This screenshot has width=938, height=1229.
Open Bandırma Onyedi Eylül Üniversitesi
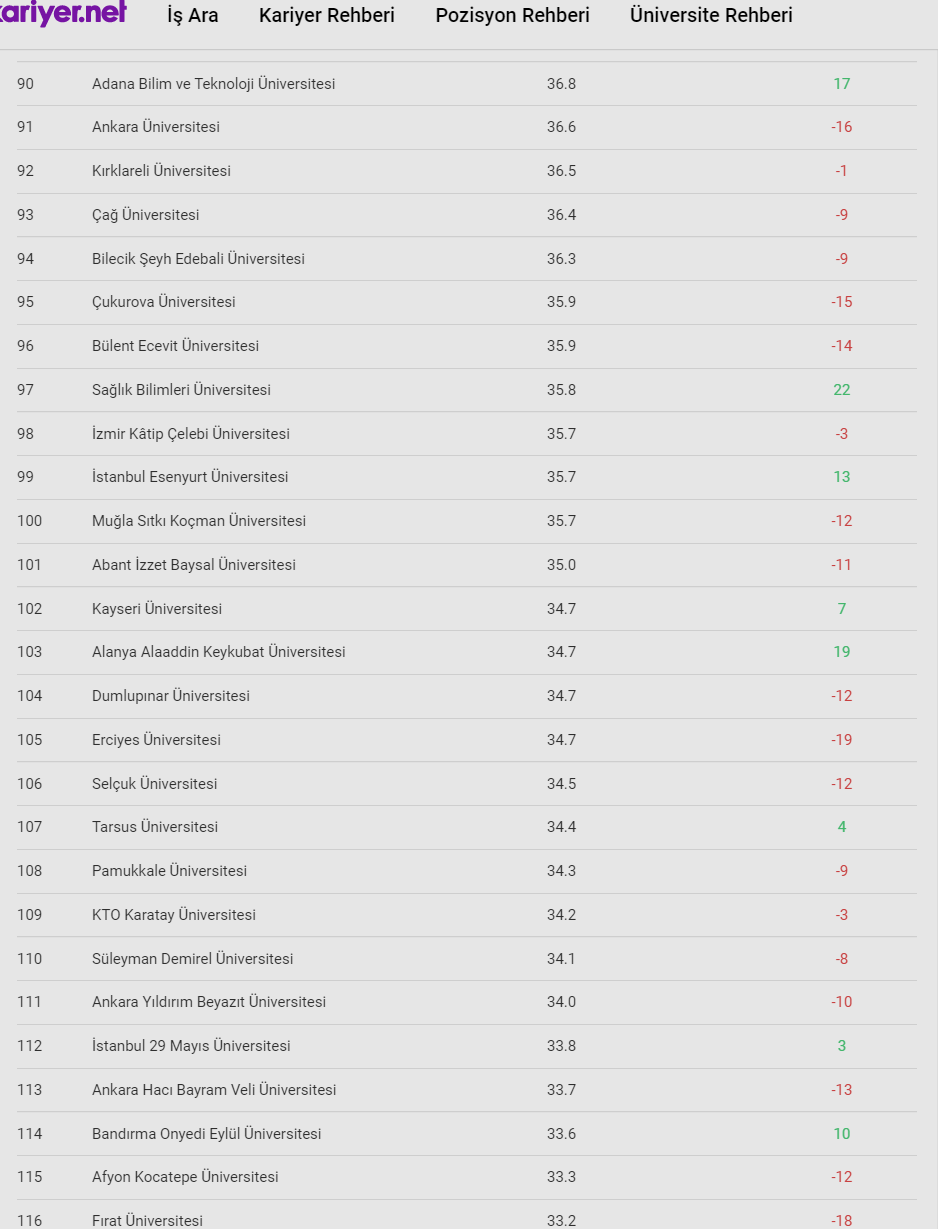(x=207, y=1134)
